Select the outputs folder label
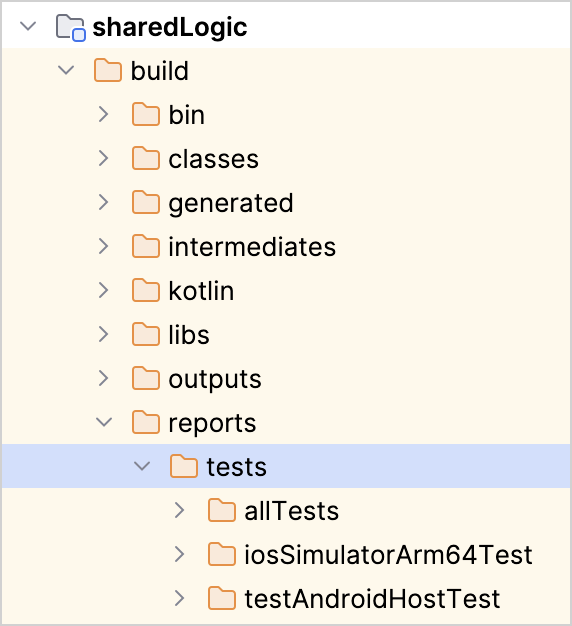Image resolution: width=572 pixels, height=626 pixels. coord(215,379)
